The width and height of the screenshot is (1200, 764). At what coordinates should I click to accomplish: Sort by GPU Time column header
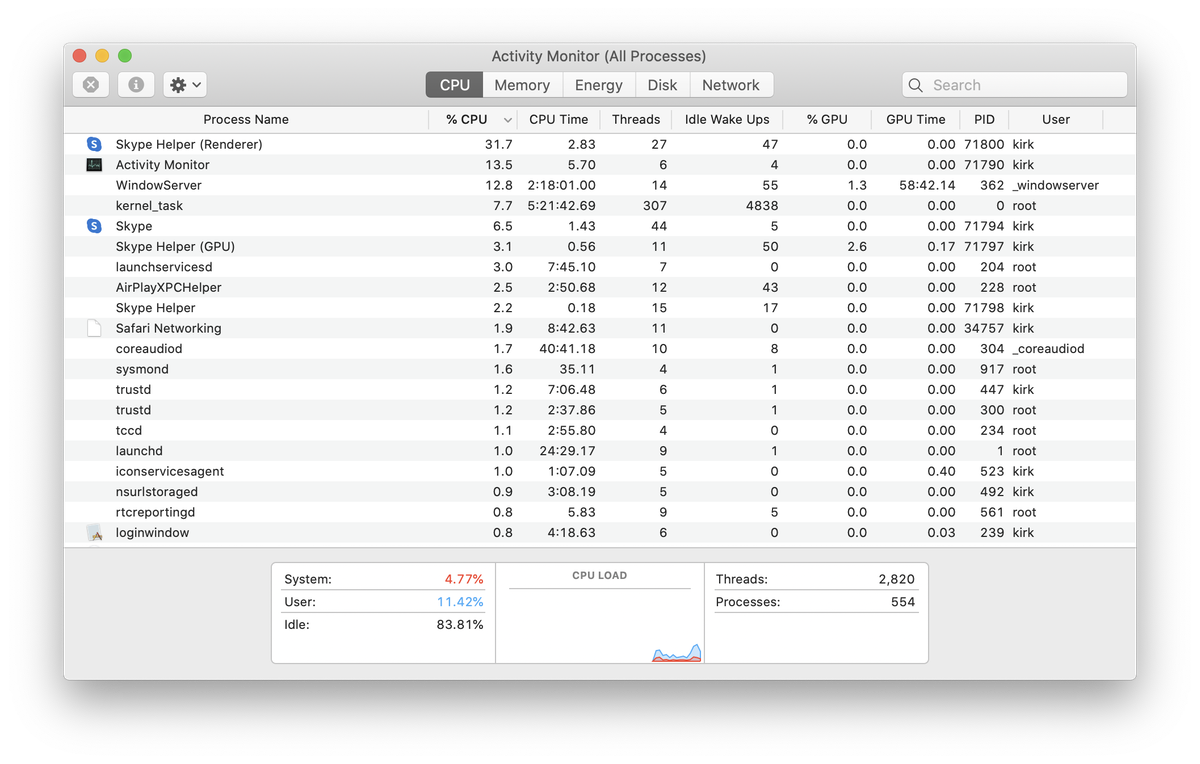tap(915, 119)
